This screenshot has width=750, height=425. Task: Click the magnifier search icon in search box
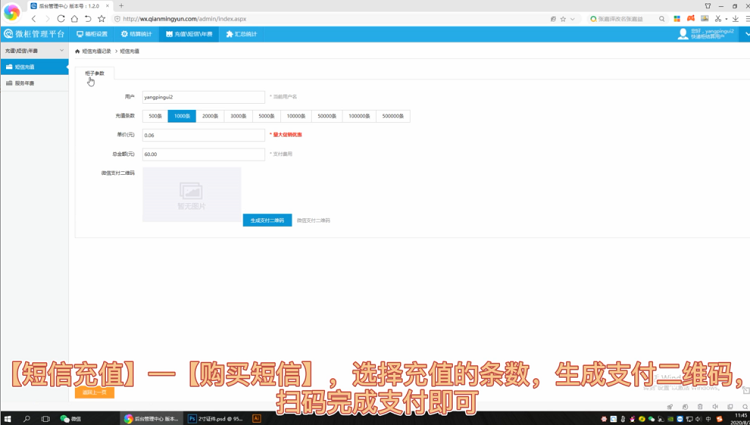pyautogui.click(x=662, y=19)
